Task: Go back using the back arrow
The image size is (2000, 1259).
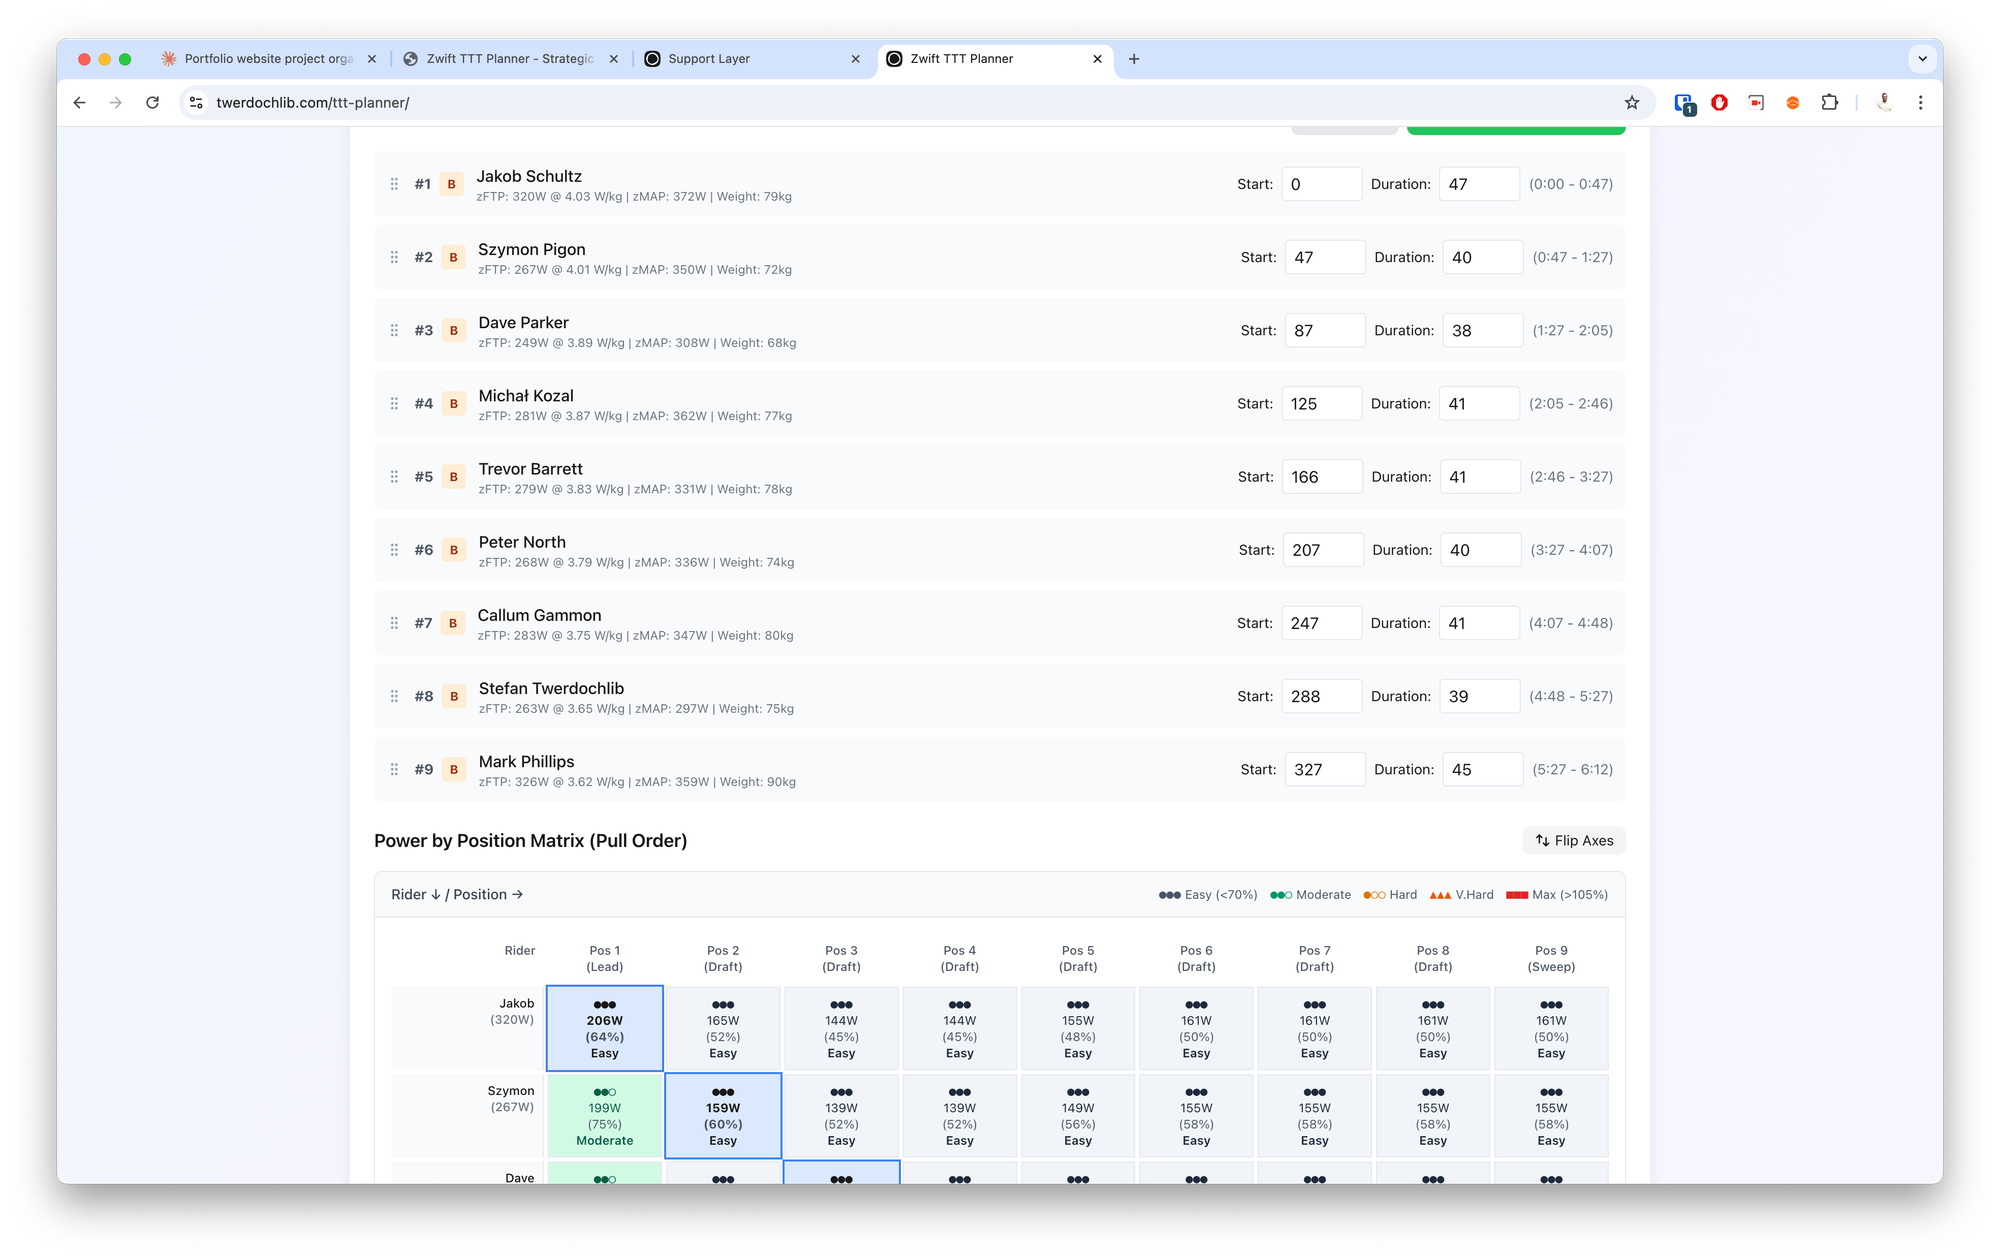Action: point(79,102)
